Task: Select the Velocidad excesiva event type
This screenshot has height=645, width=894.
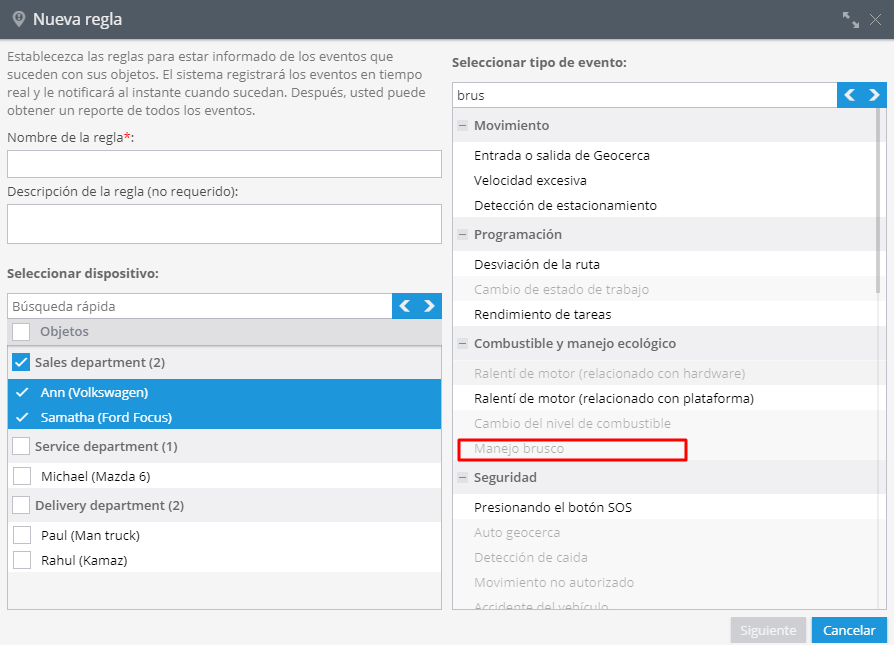Action: 530,180
